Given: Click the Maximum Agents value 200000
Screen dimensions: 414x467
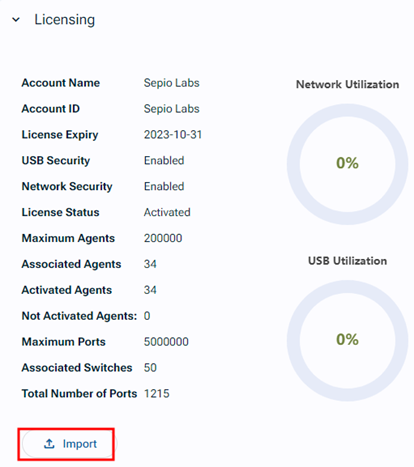Looking at the screenshot, I should tap(163, 238).
